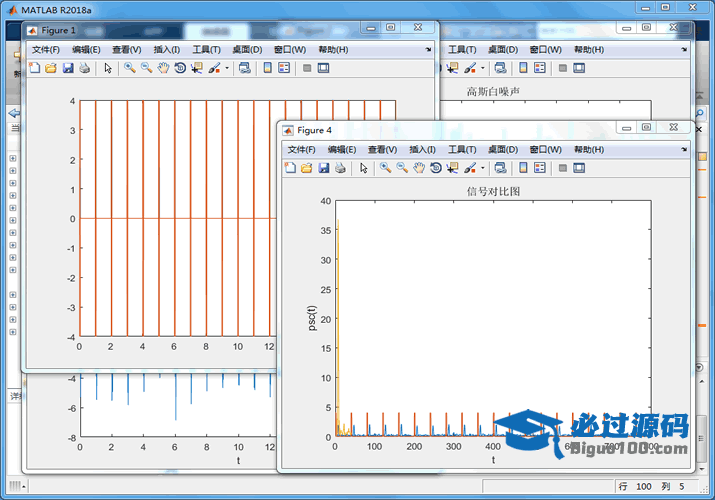This screenshot has width=715, height=500.
Task: Insert Colorbar icon in Figure 4 toolbar
Action: (523, 168)
